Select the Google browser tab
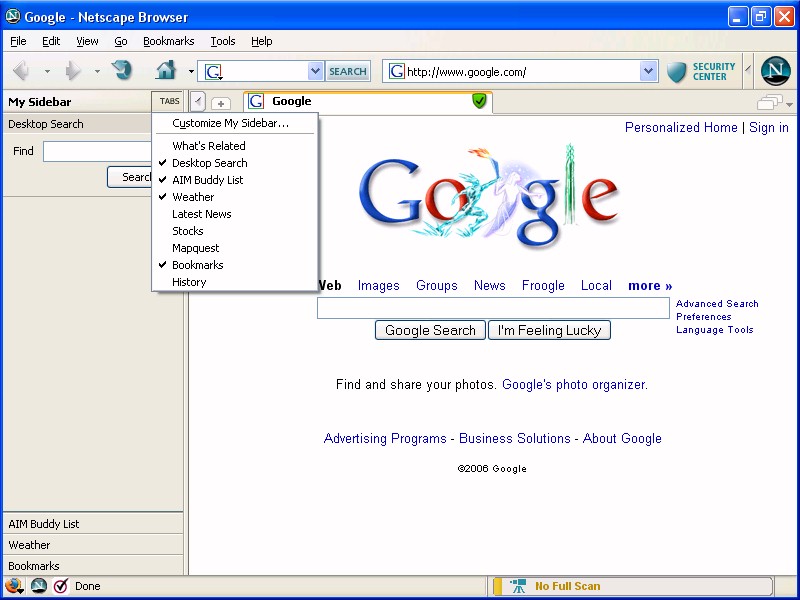Screen dimensions: 800x600 pyautogui.click(x=367, y=101)
